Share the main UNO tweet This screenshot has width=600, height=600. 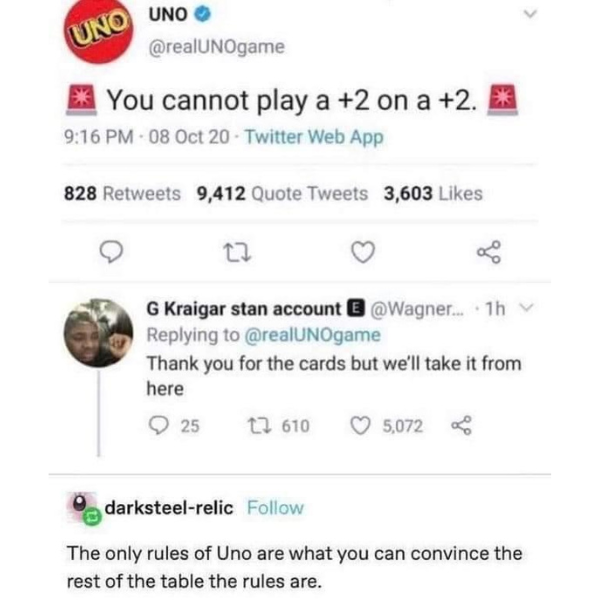[489, 252]
